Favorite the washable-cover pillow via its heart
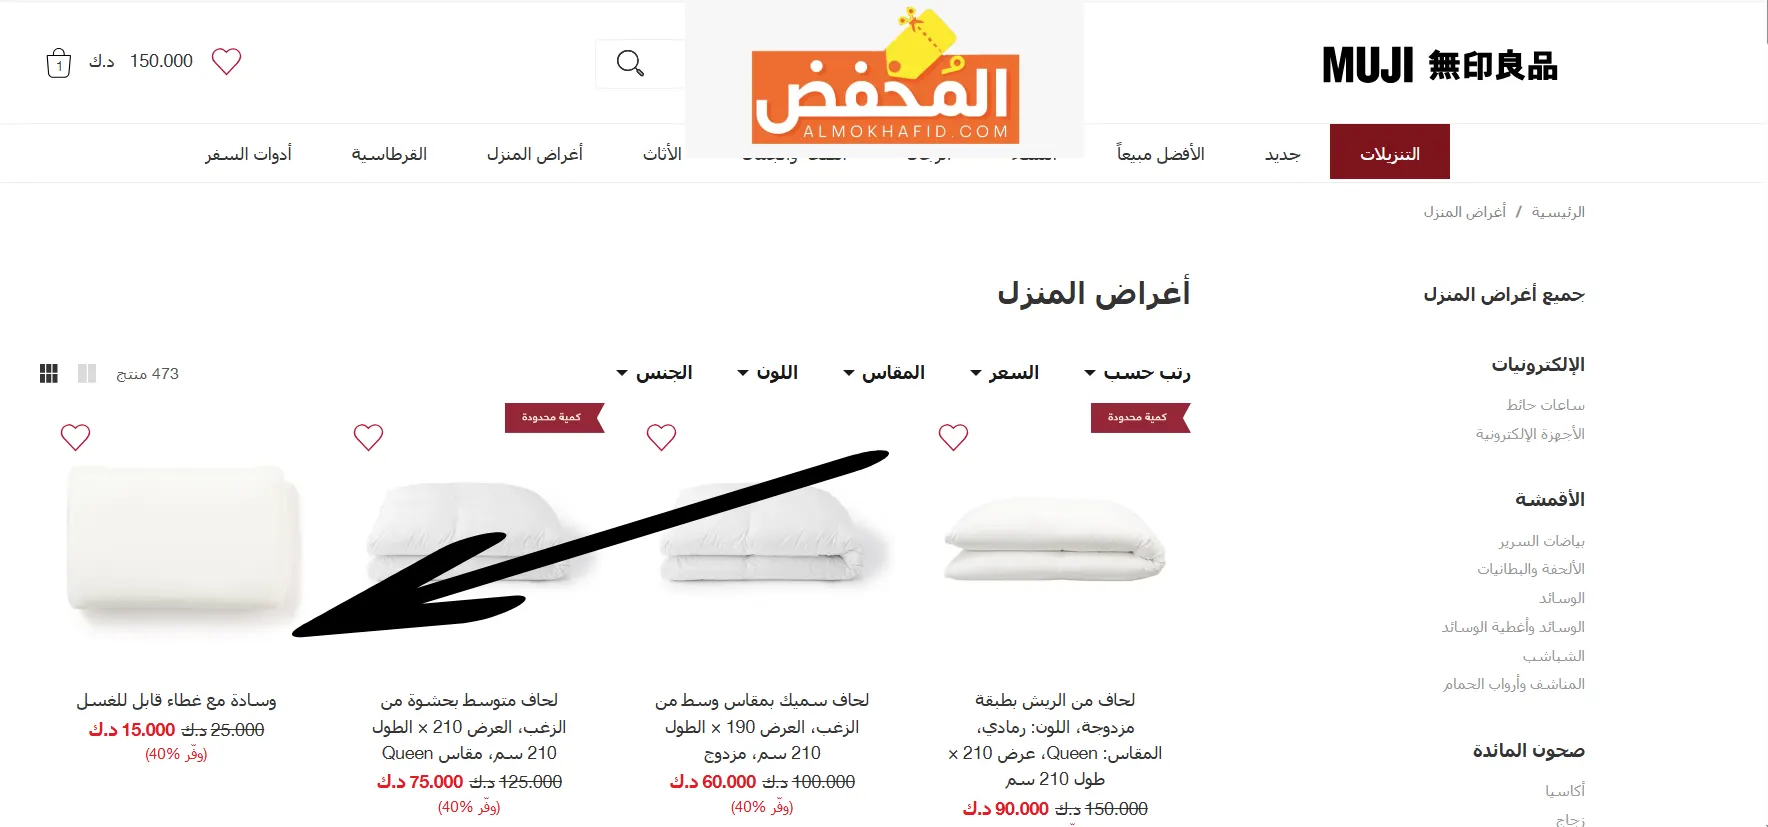1768x827 pixels. coord(76,437)
